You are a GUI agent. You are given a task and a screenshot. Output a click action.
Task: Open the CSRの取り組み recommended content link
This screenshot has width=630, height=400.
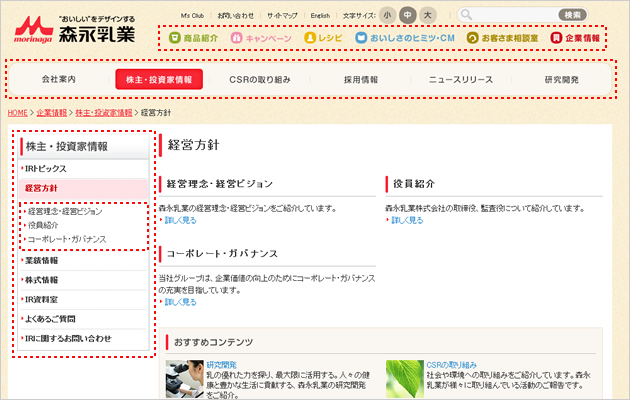point(452,365)
